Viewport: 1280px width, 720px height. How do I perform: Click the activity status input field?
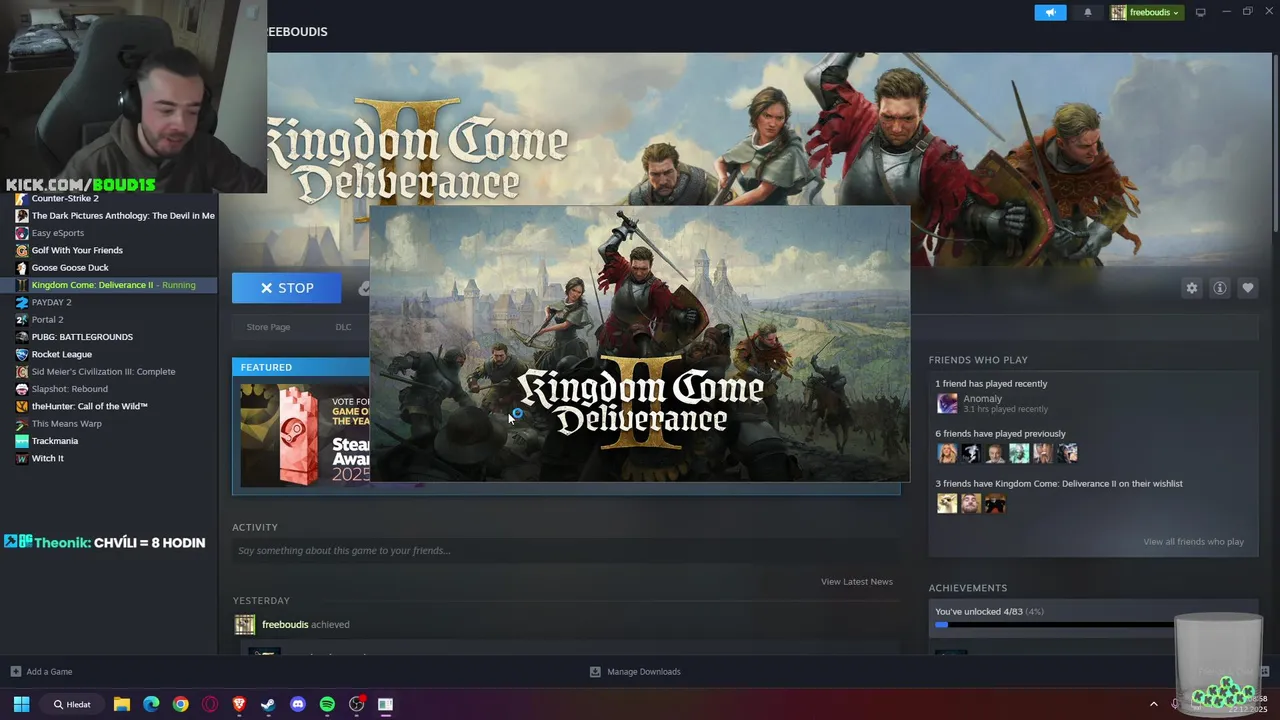(565, 550)
